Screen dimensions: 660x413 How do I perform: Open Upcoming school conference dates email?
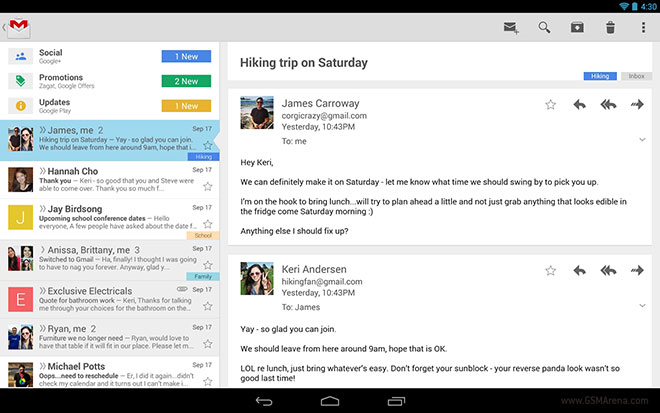click(109, 219)
